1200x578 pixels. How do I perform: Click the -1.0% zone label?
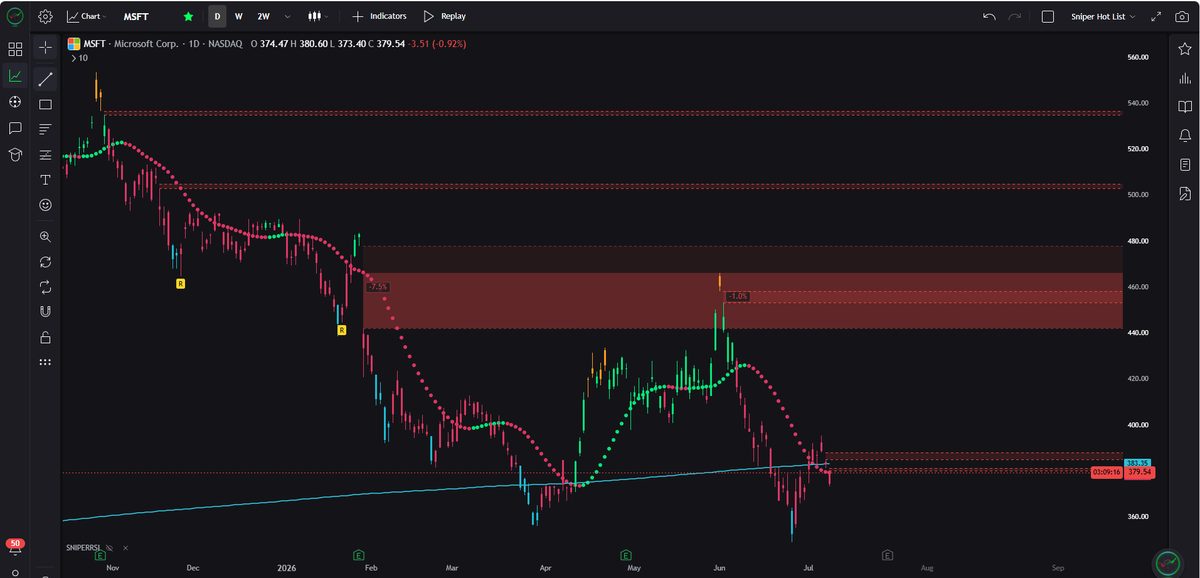click(x=736, y=296)
